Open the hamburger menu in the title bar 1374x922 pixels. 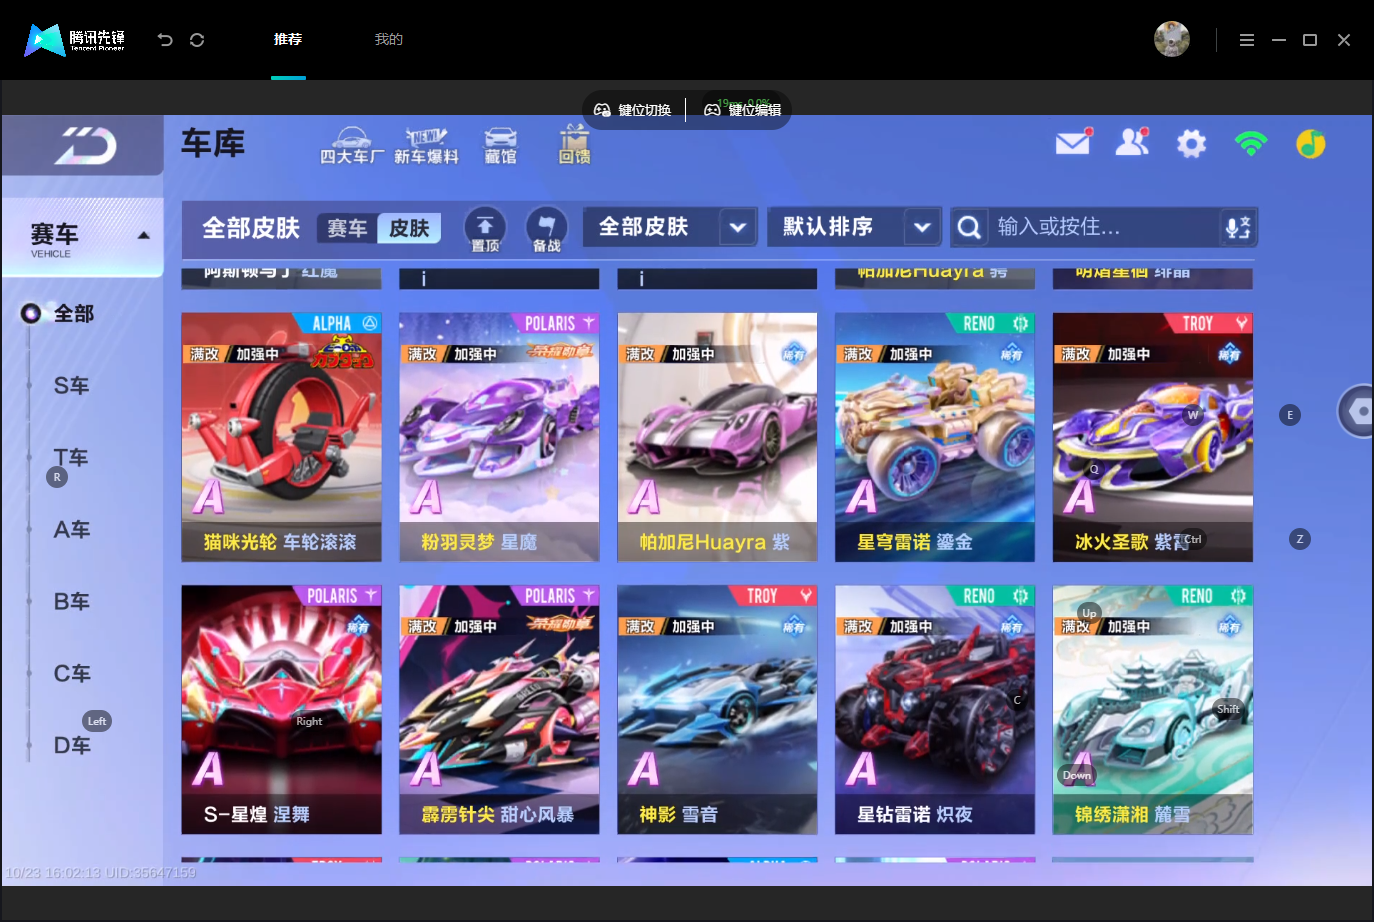[x=1246, y=40]
